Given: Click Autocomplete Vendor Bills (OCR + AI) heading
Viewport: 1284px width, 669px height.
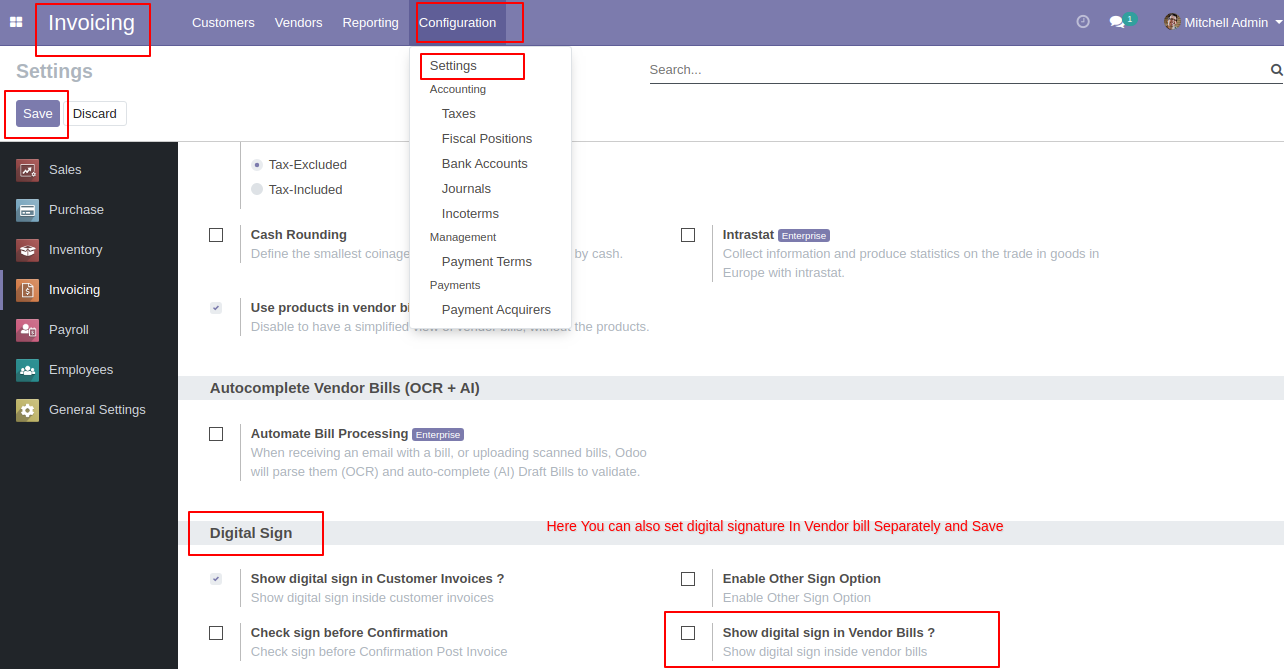Looking at the screenshot, I should pyautogui.click(x=345, y=388).
